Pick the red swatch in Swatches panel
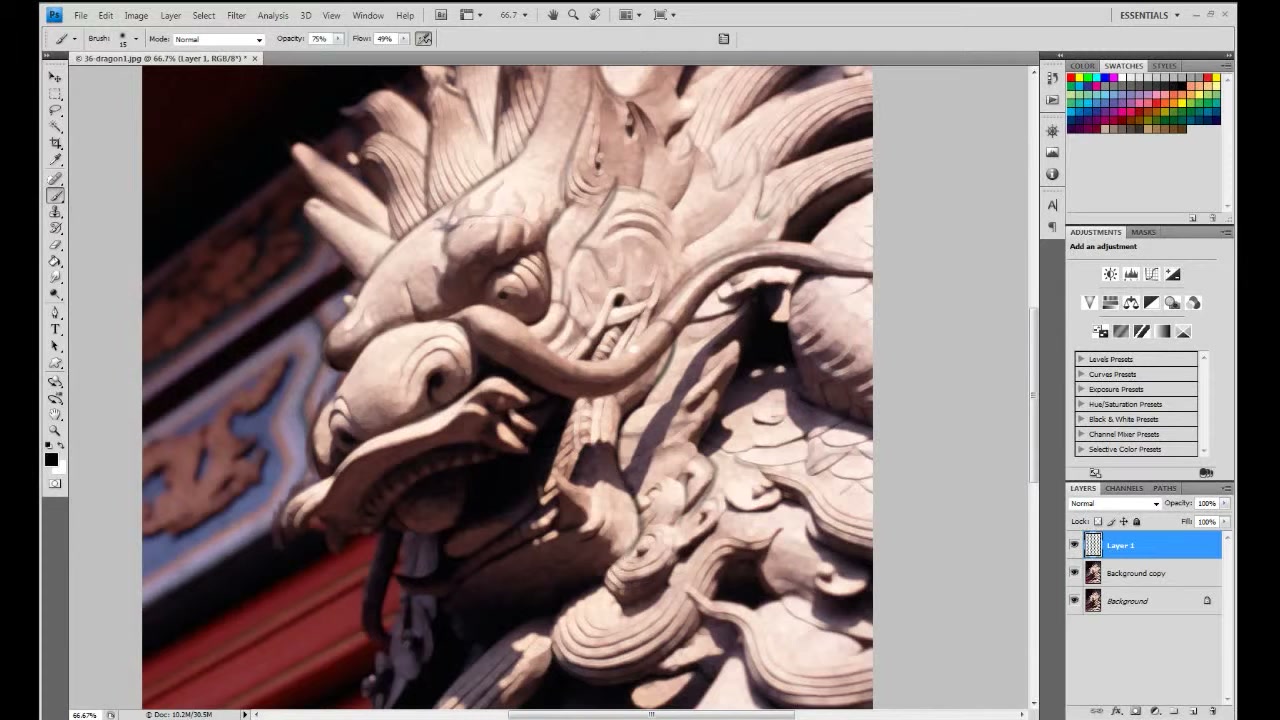 point(1071,77)
